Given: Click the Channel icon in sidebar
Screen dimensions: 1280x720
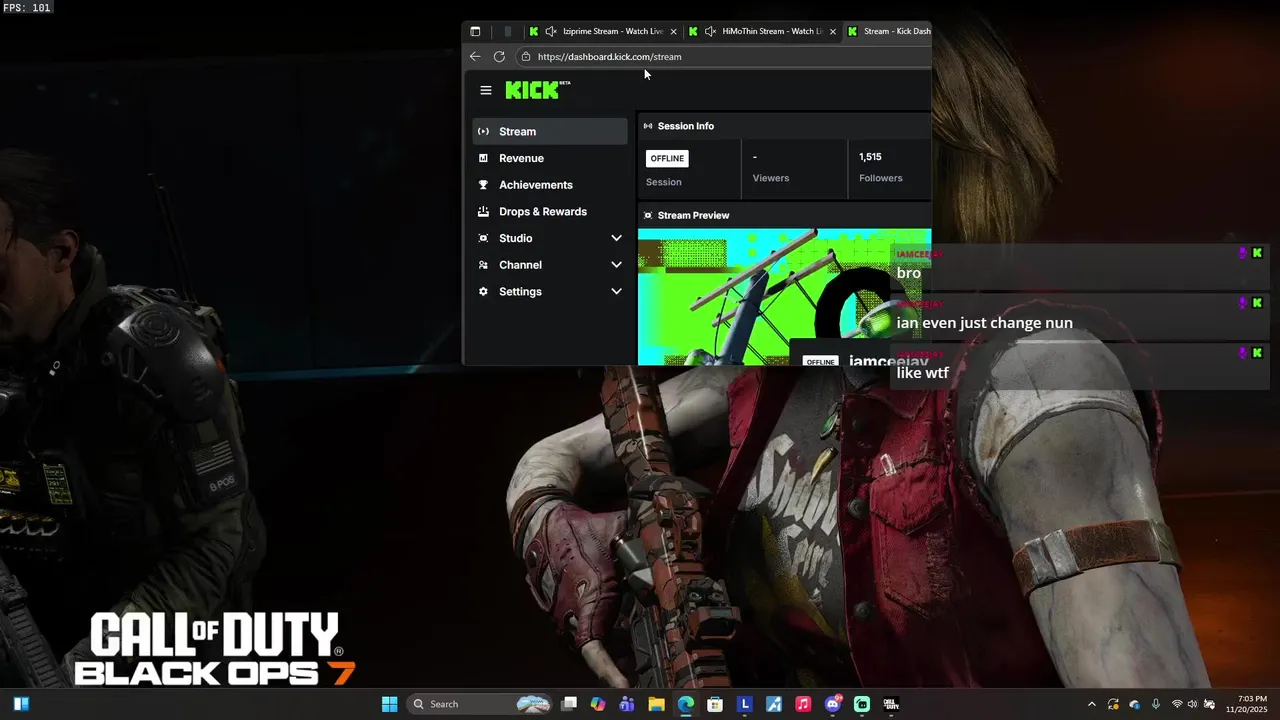Looking at the screenshot, I should click(484, 265).
